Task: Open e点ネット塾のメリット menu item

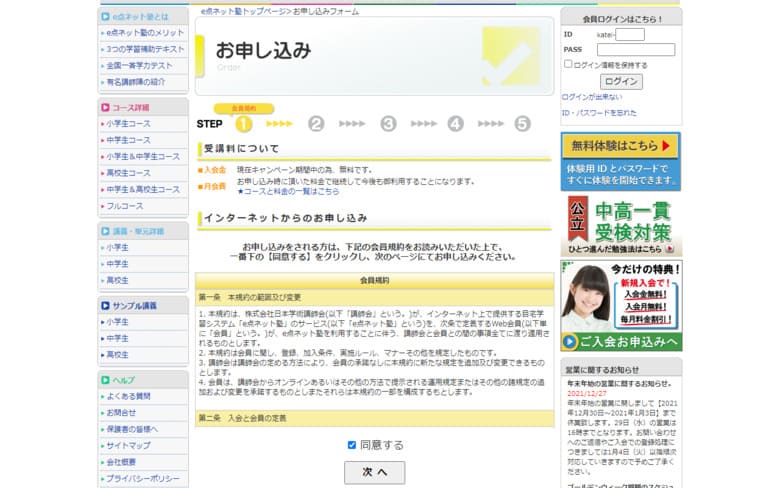Action: [145, 33]
